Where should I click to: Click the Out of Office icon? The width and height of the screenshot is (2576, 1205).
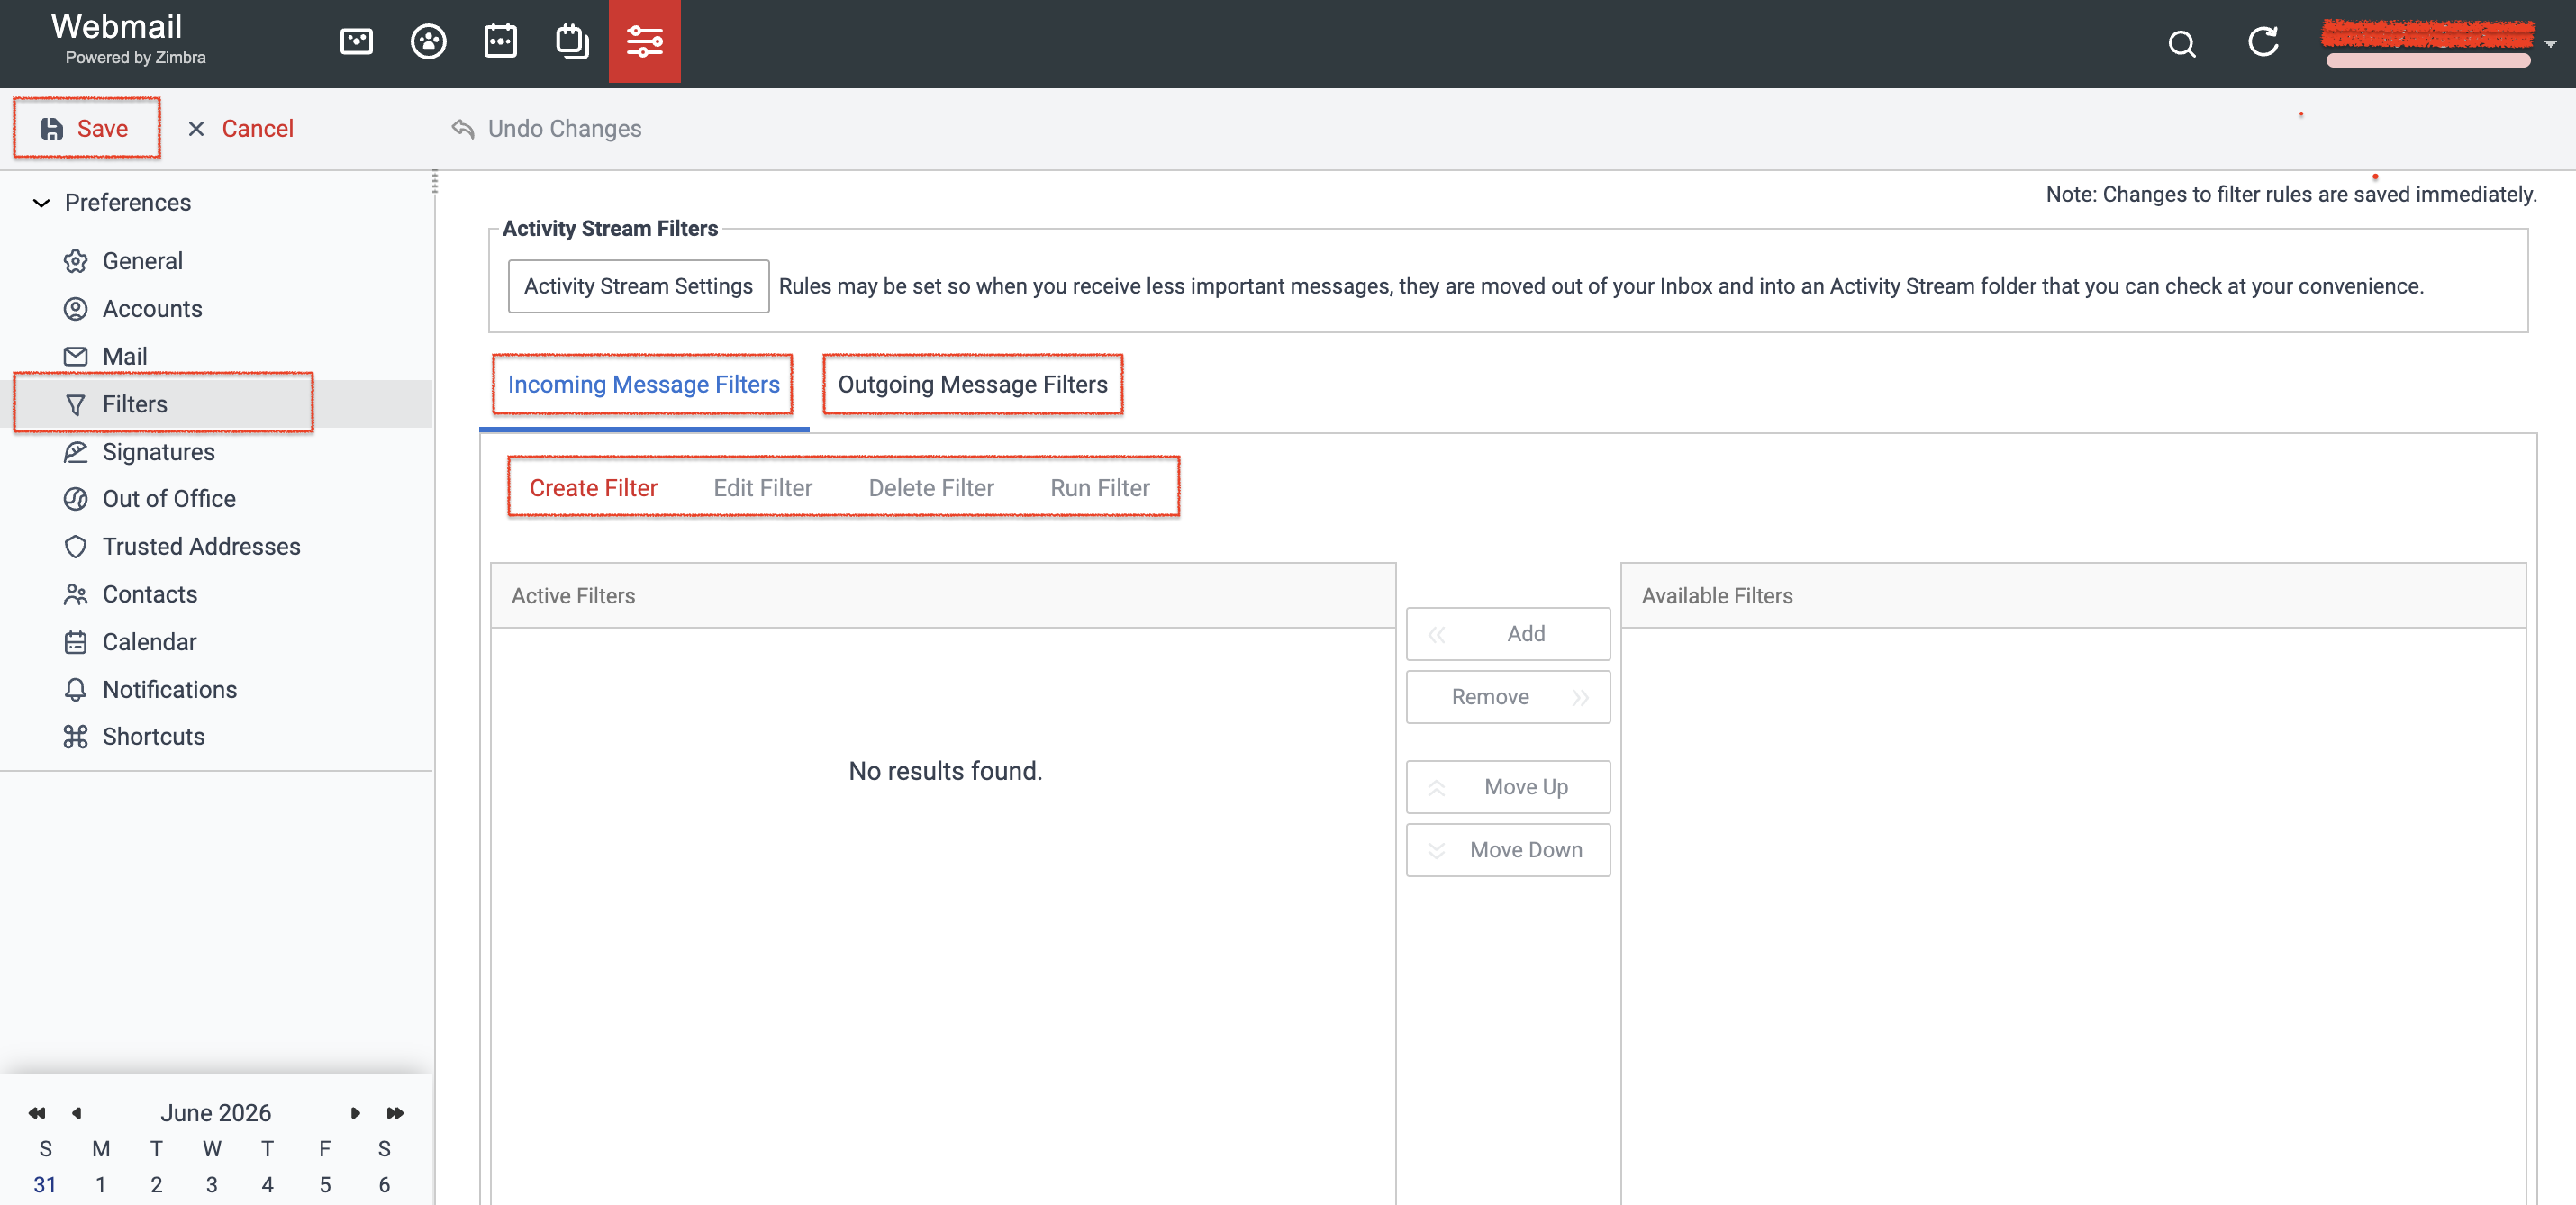(x=76, y=498)
